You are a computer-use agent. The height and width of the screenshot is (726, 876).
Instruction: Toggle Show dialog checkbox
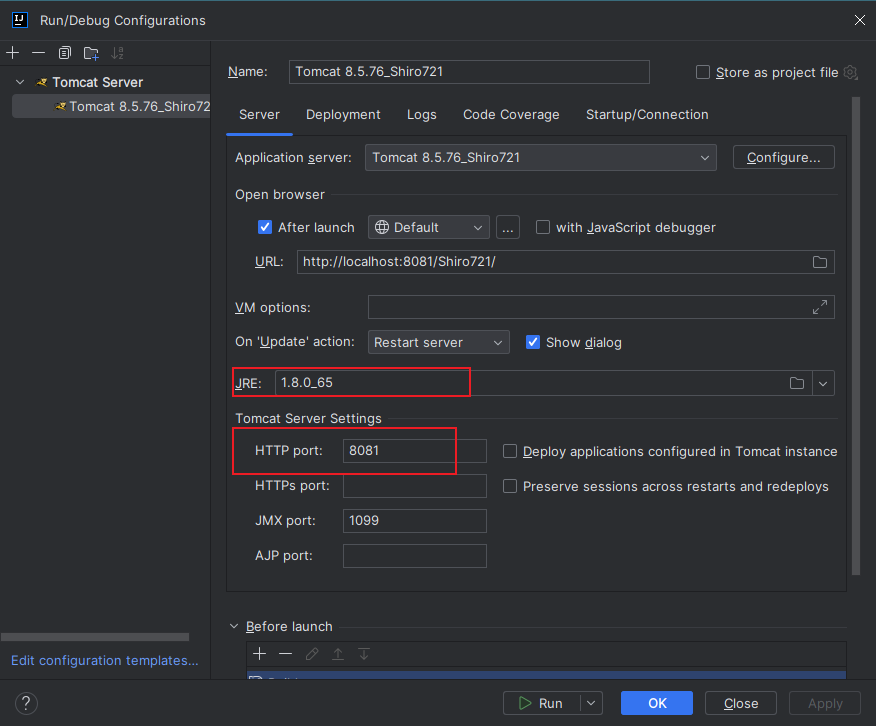pos(533,342)
